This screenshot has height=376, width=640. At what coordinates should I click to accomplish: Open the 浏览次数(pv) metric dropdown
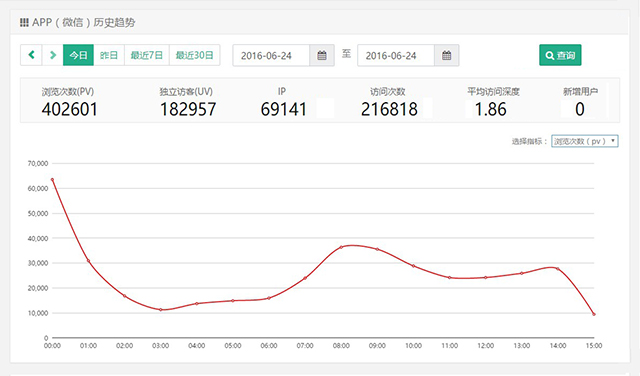(584, 141)
